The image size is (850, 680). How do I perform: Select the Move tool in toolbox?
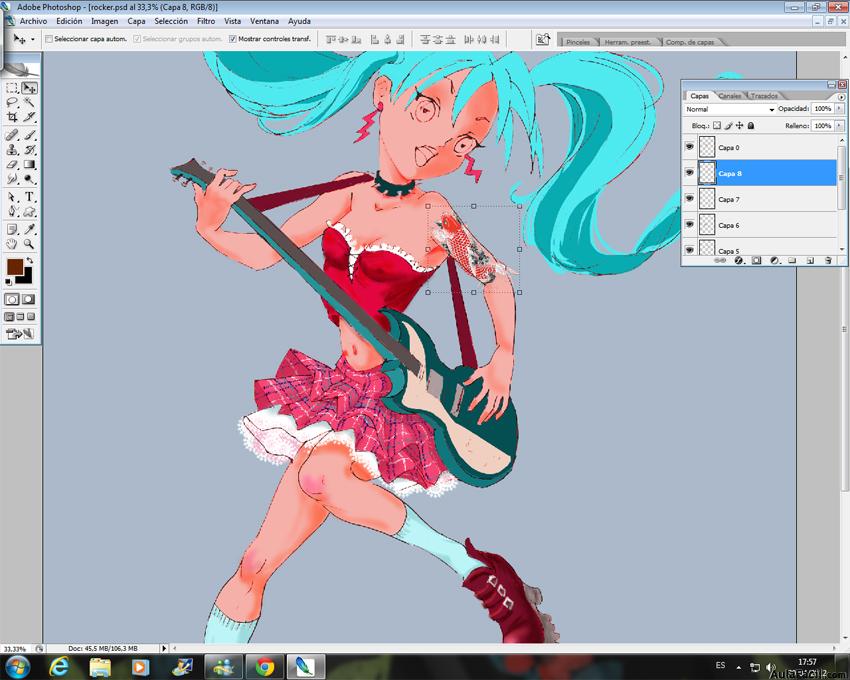tap(29, 88)
